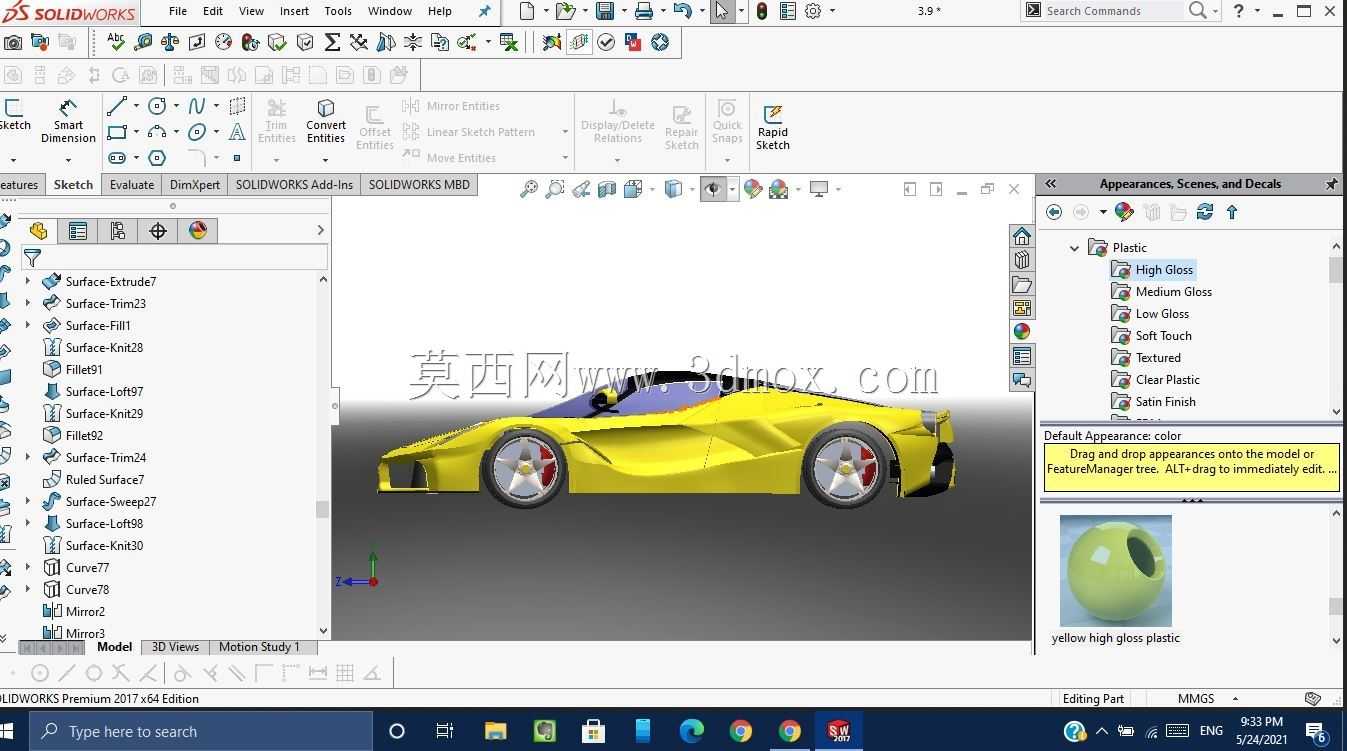Select the Straight Slot tool
Image resolution: width=1347 pixels, height=751 pixels.
point(117,158)
